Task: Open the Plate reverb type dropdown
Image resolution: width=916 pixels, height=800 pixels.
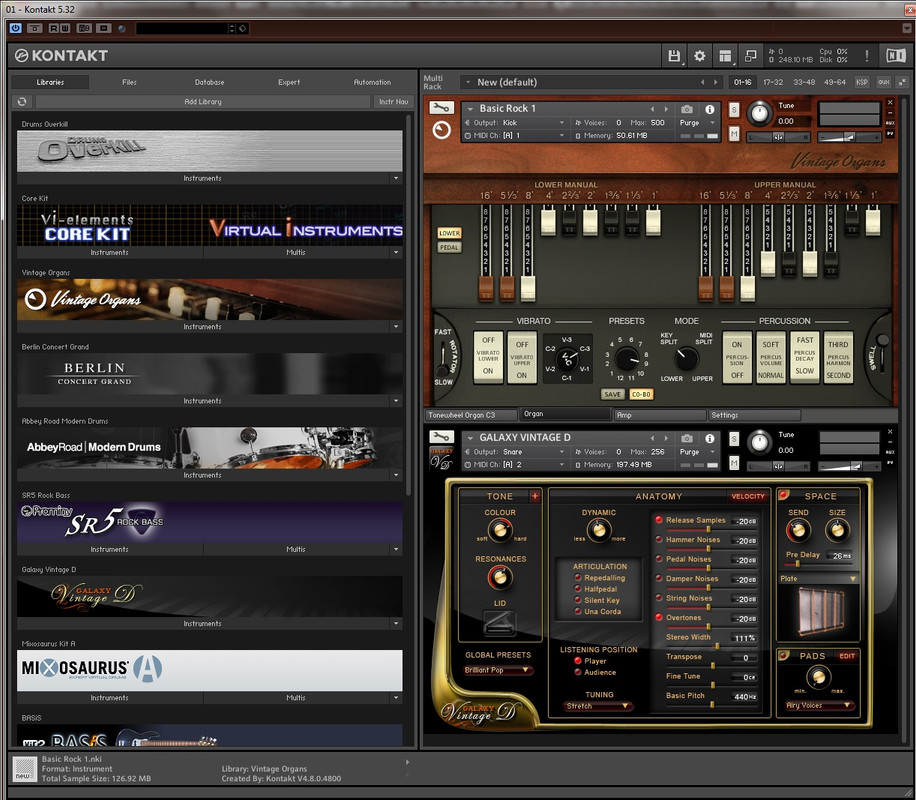Action: [x=818, y=579]
